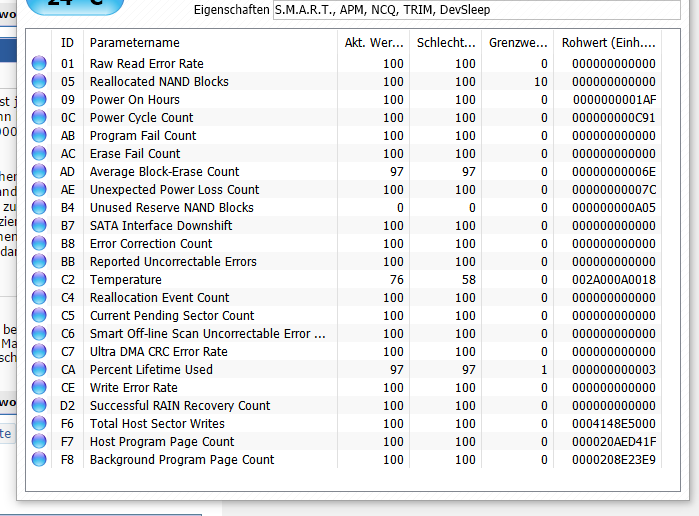
Task: Click the status orb for Host Program Page Count
Action: click(x=39, y=441)
